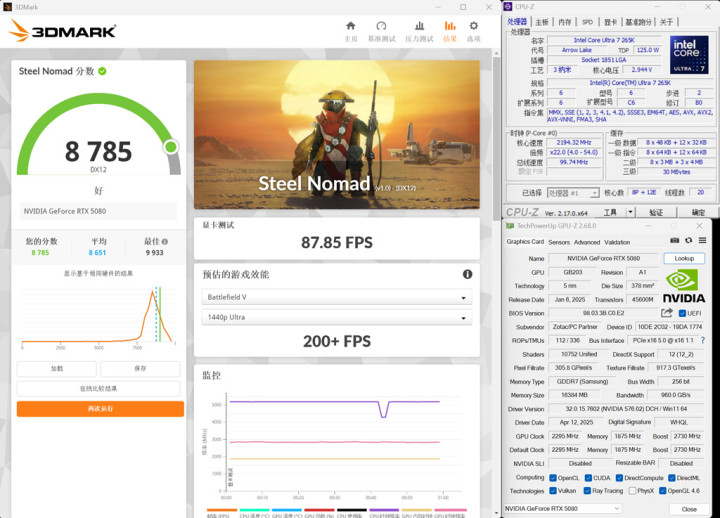Toggle the UEFI checkbox in GPU-Z
This screenshot has width=720, height=518.
click(682, 313)
